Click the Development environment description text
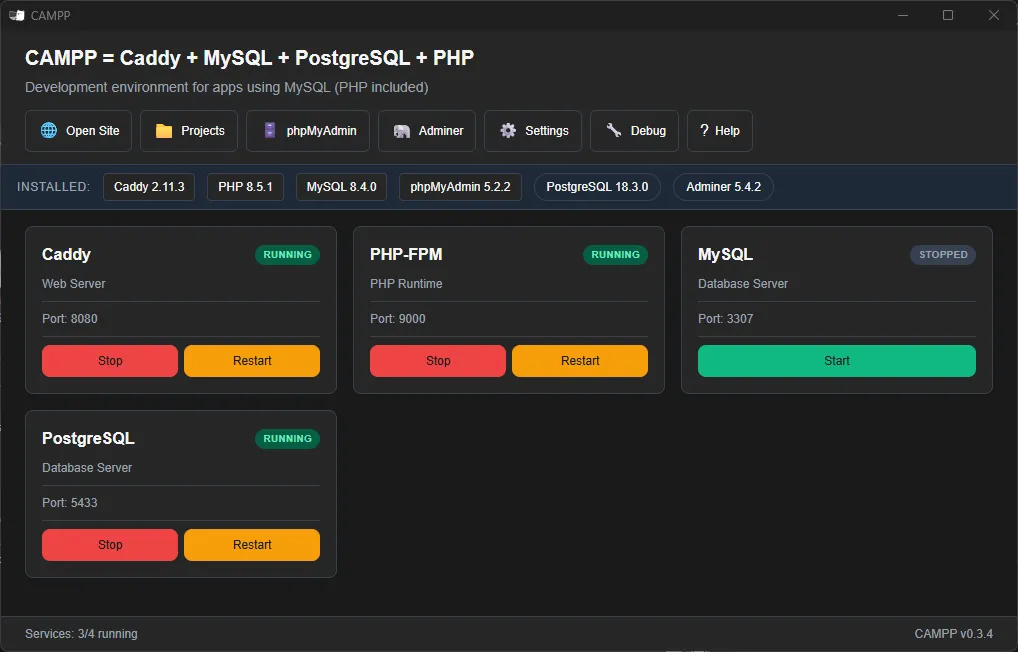Viewport: 1018px width, 652px height. pos(227,87)
